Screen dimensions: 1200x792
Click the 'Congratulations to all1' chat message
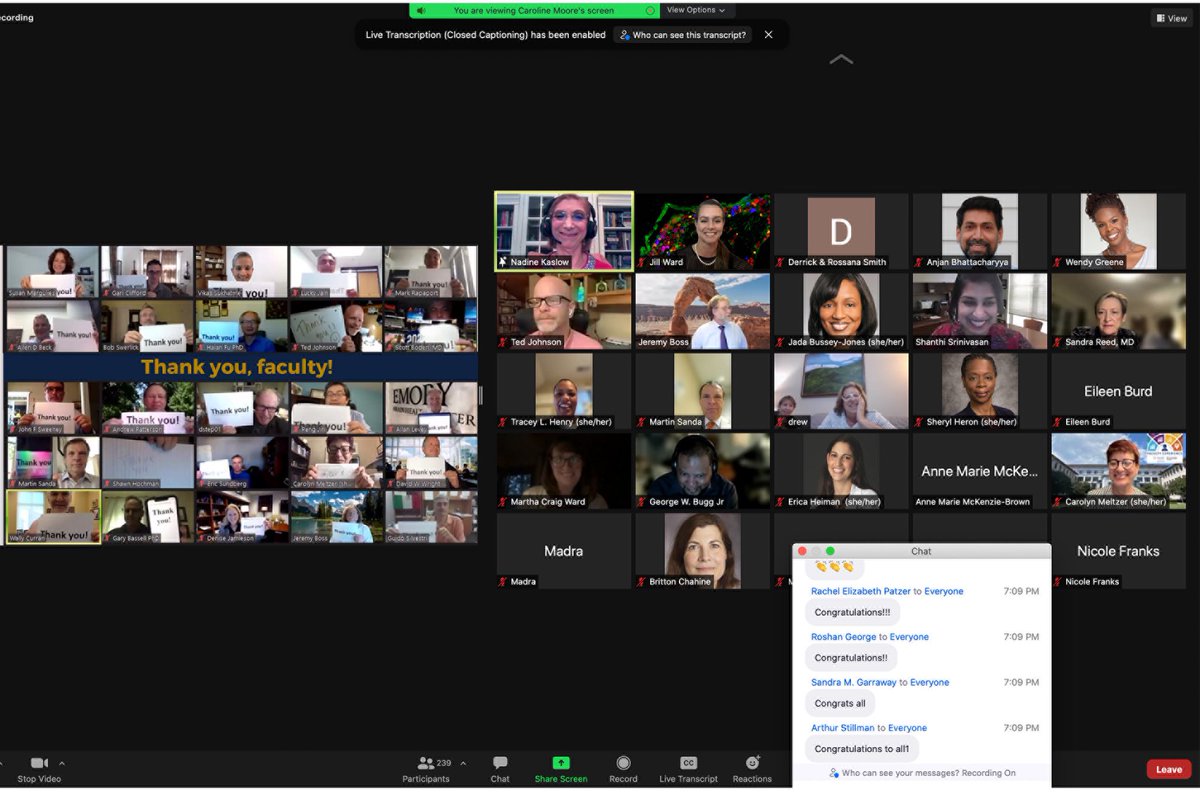click(861, 748)
